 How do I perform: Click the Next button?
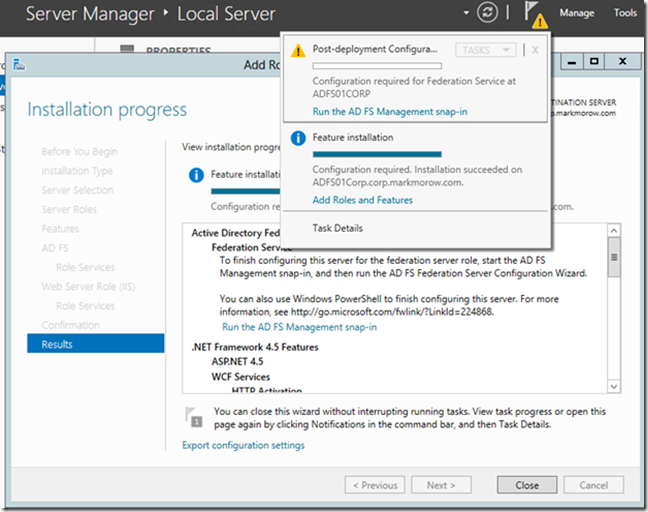(x=441, y=485)
